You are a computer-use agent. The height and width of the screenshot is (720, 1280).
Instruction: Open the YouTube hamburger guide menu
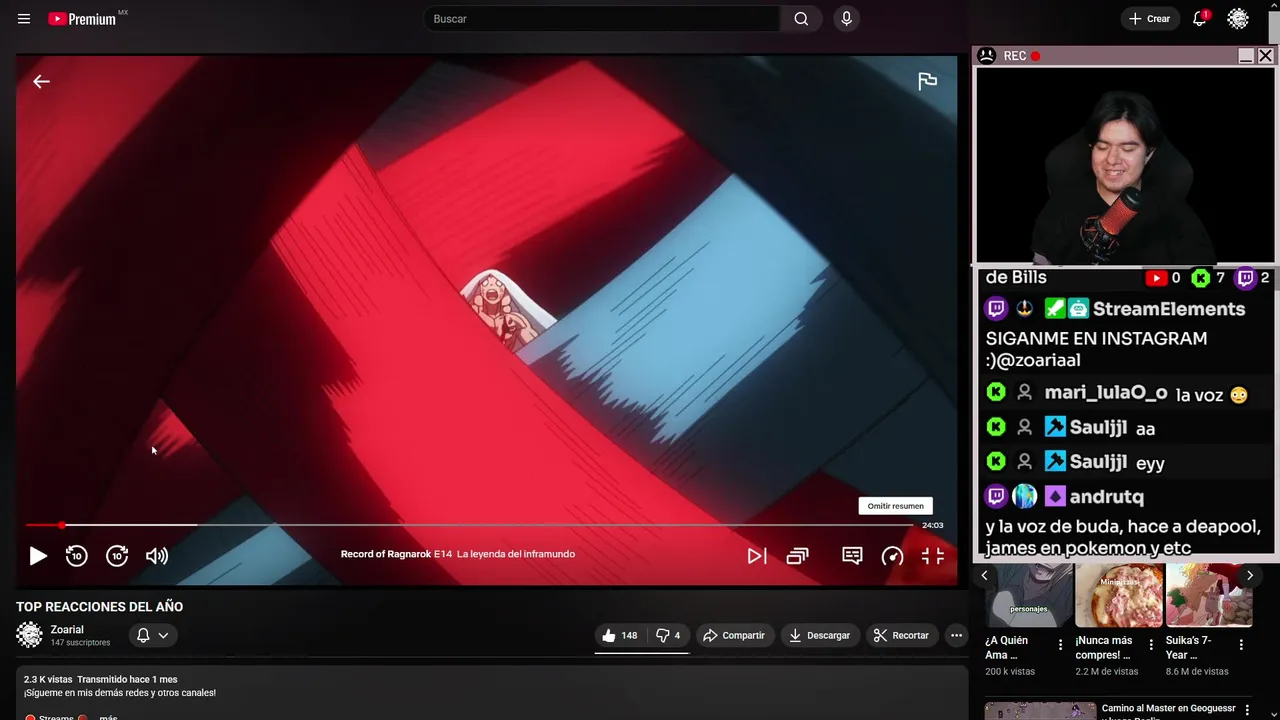click(24, 19)
